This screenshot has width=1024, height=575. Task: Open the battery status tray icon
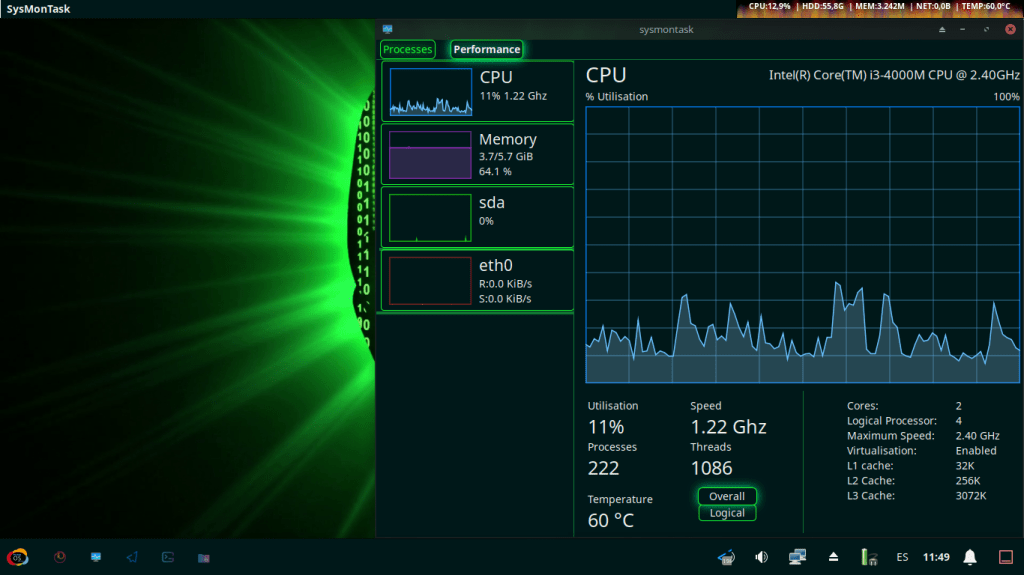869,557
